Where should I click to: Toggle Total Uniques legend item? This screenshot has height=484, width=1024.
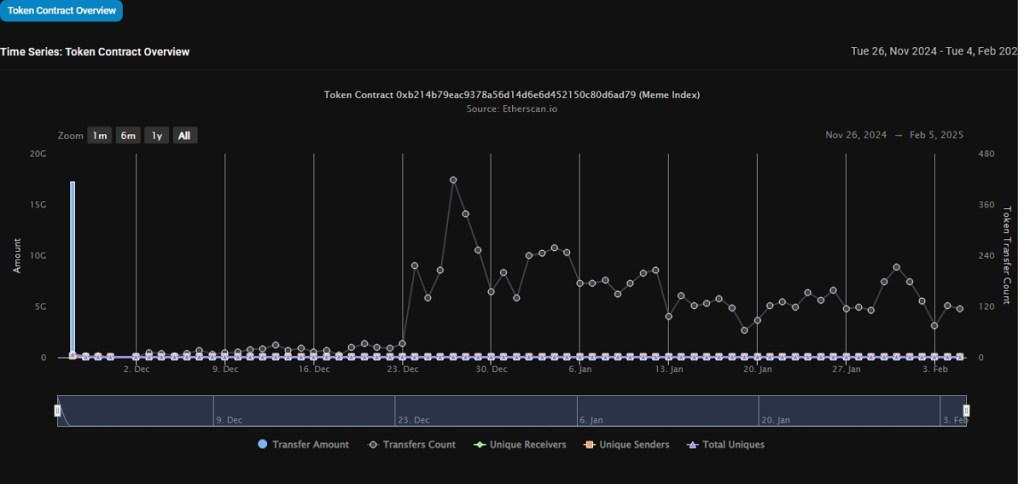(x=732, y=444)
